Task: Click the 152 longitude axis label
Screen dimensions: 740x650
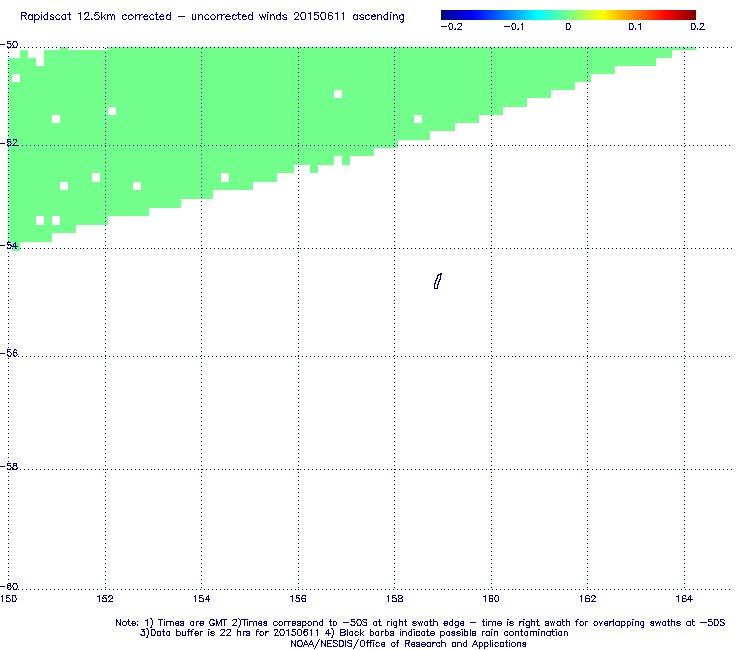Action: [105, 599]
